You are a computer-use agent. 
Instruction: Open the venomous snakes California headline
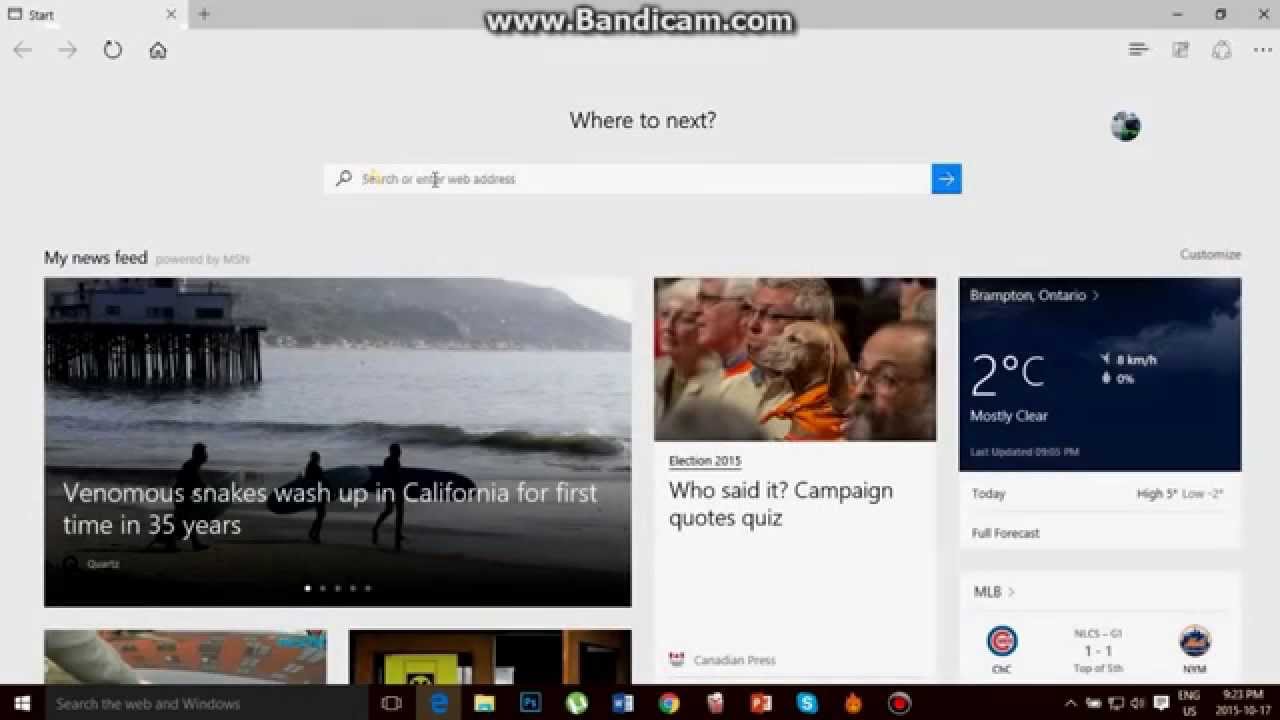click(330, 509)
